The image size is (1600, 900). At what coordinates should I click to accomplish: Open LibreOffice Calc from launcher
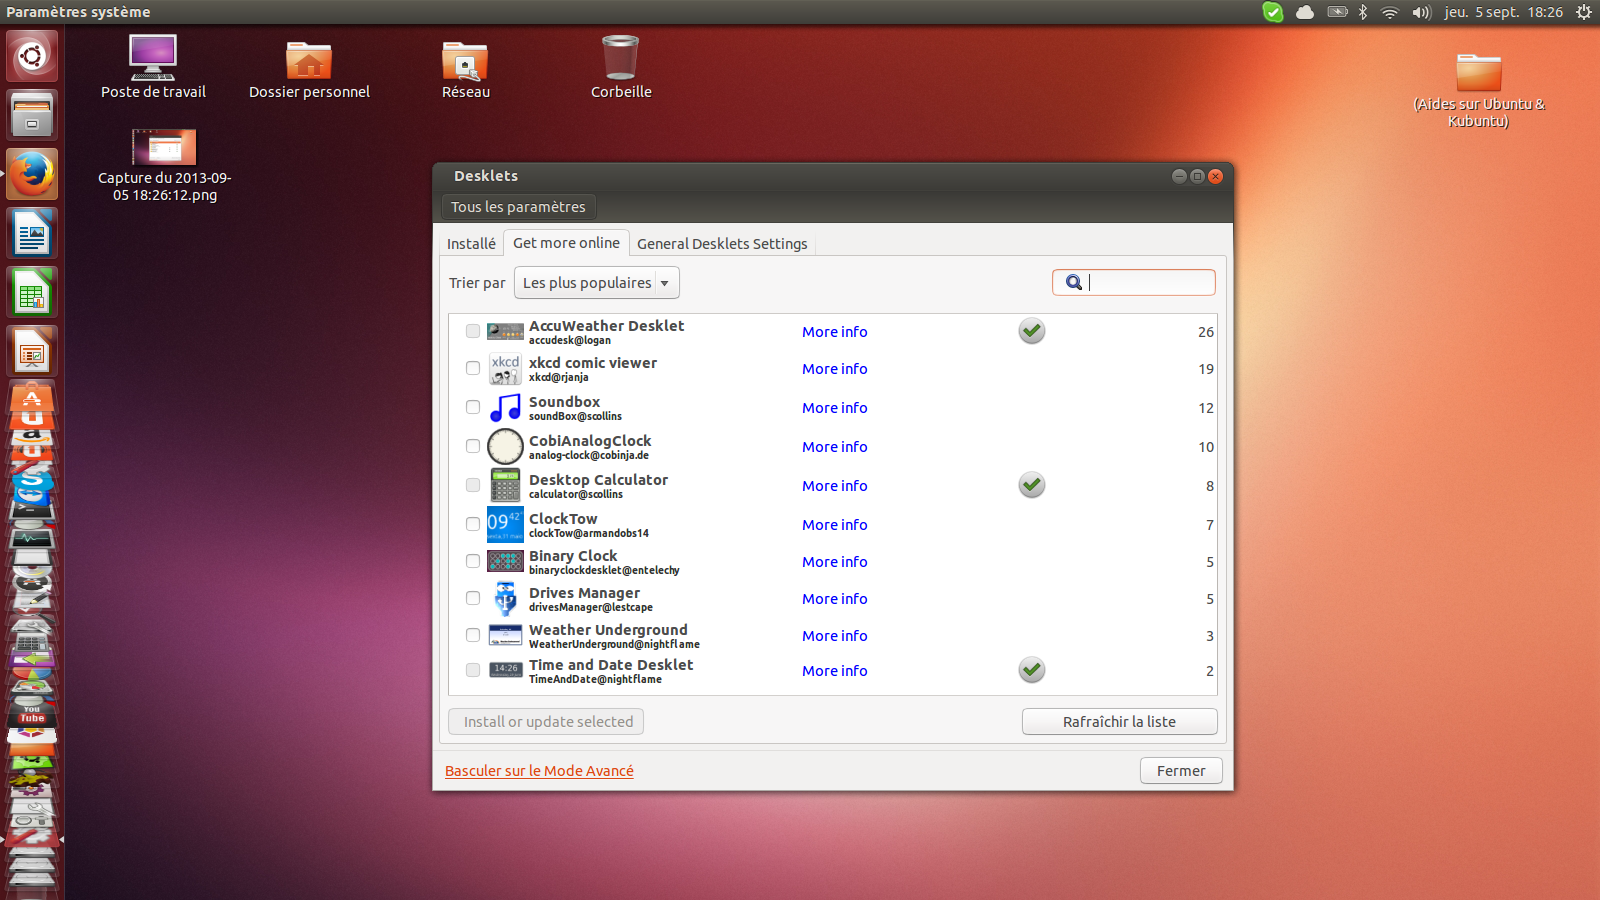coord(32,292)
